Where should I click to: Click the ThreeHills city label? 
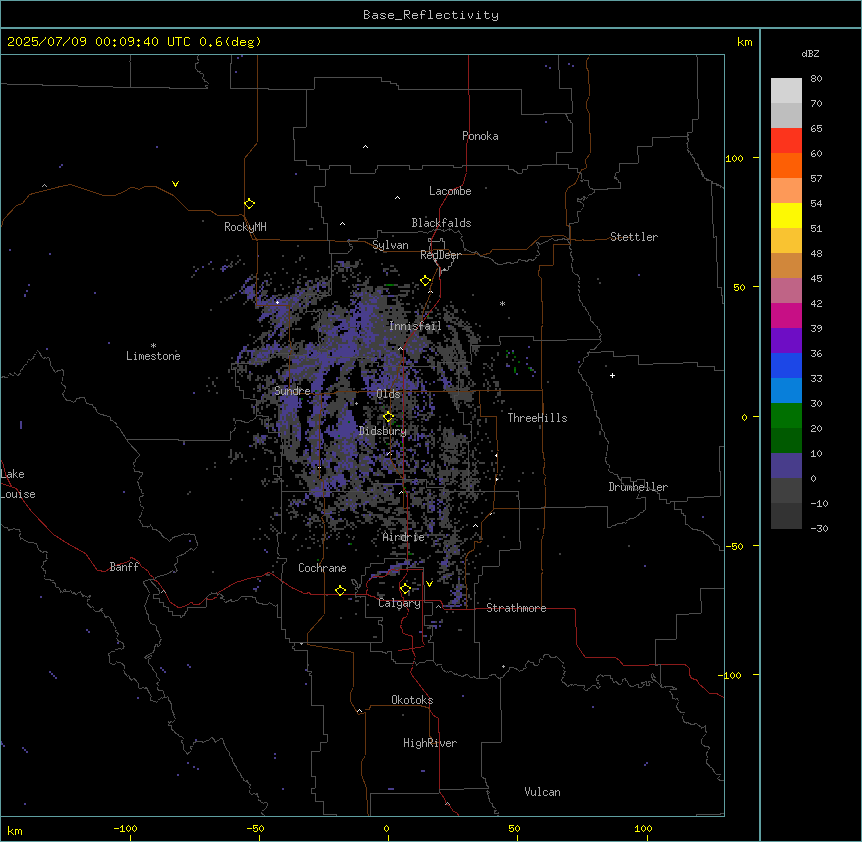point(537,418)
